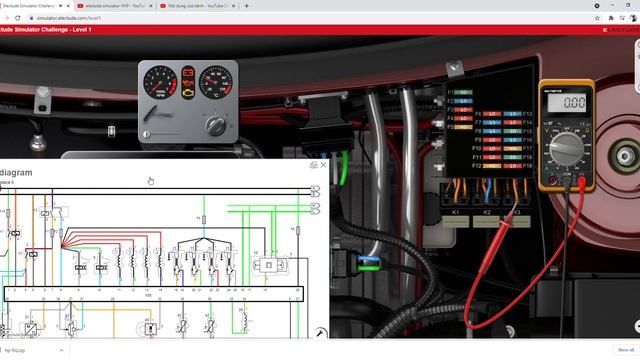Click fuse F5 in the fuse box
The image size is (640, 360).
(463, 127)
